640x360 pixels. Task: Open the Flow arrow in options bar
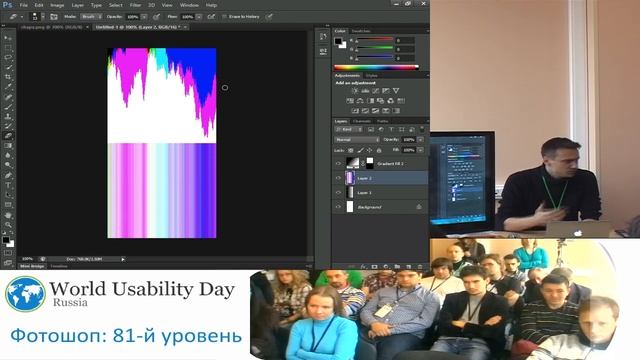point(198,17)
